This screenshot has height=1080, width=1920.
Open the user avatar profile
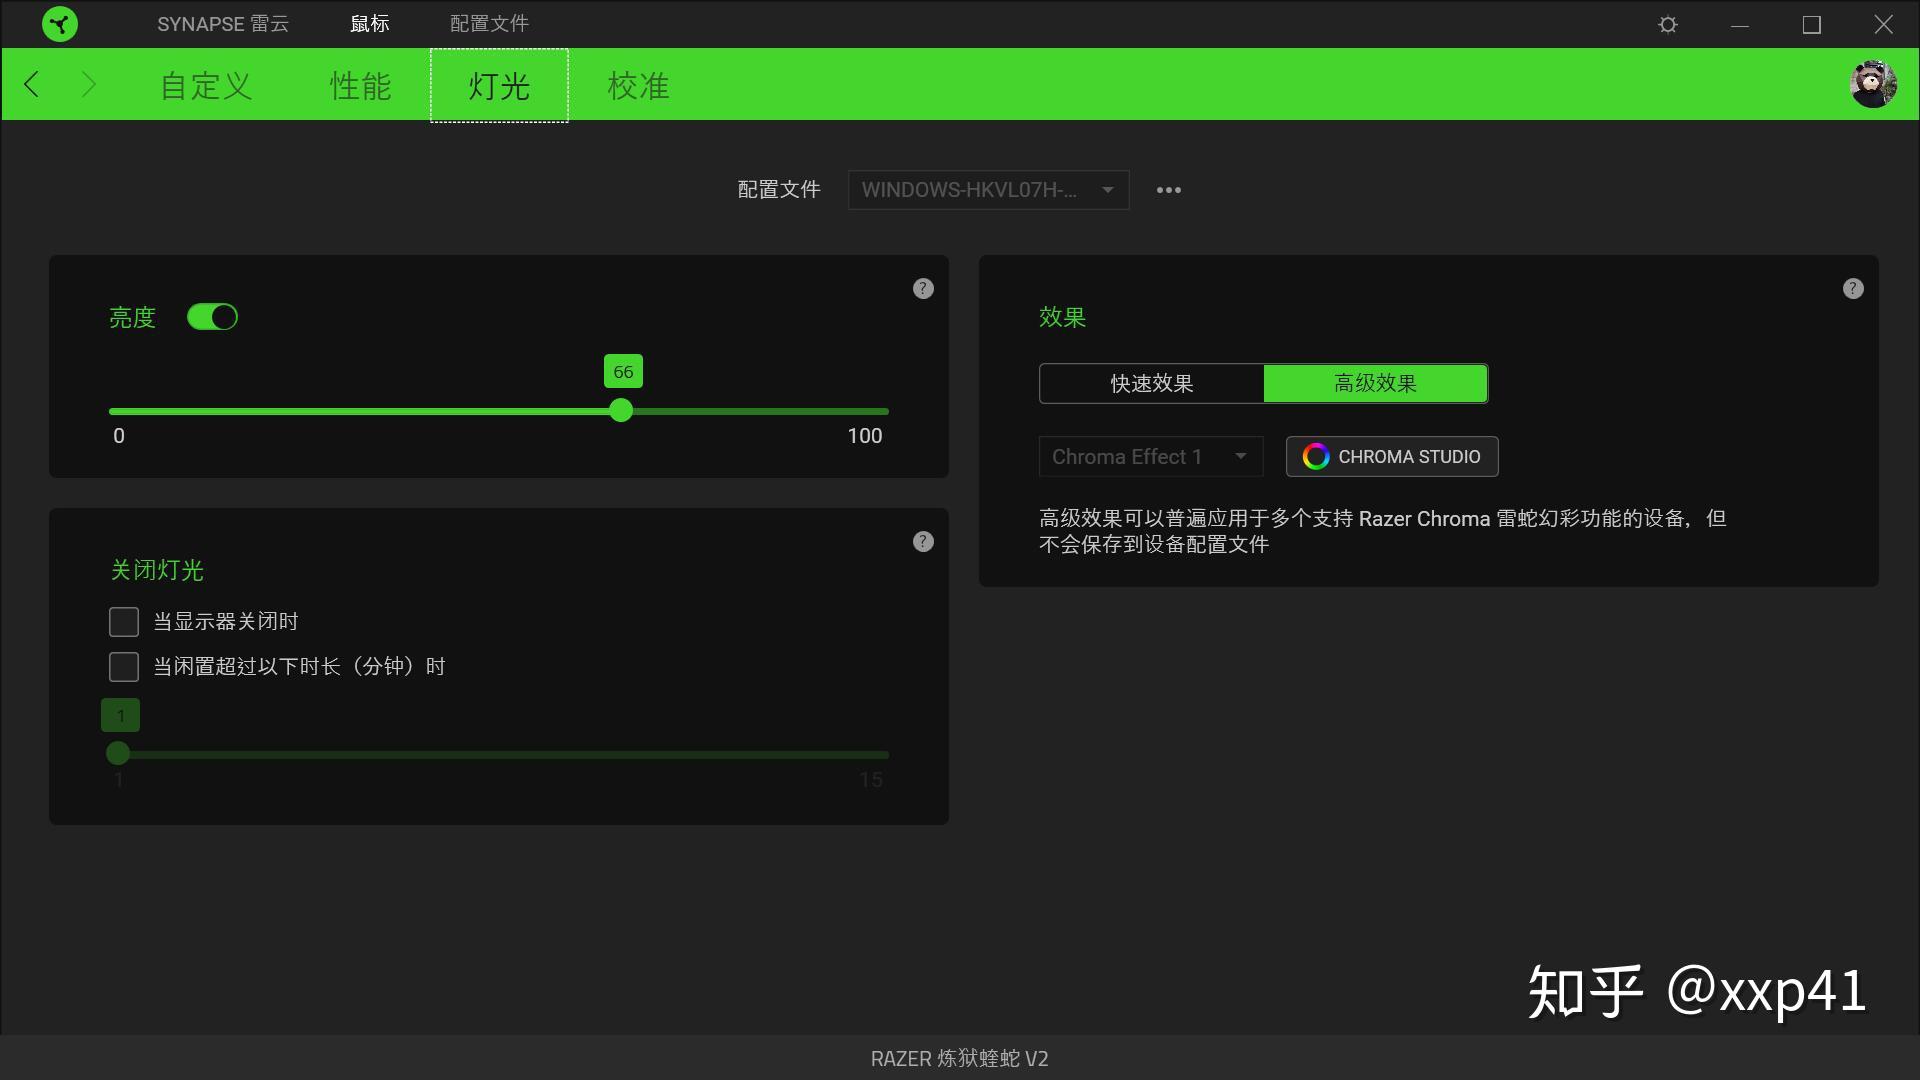pos(1873,84)
